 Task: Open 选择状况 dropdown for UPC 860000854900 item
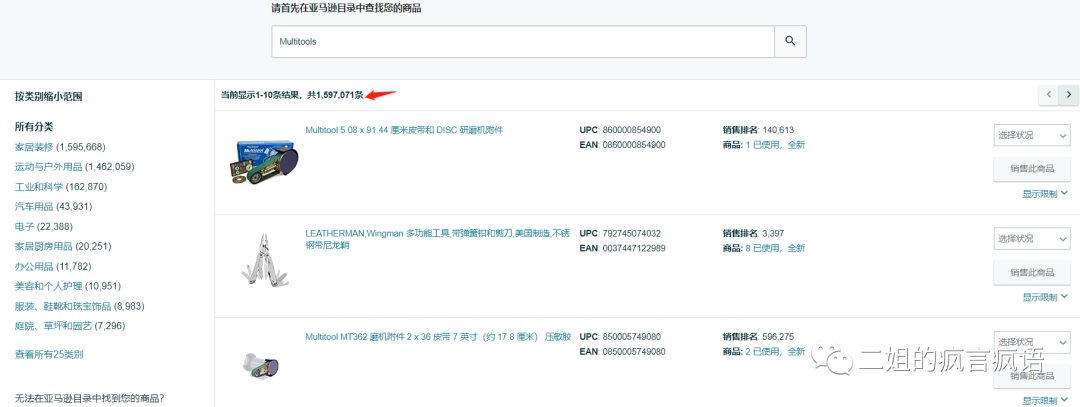(x=1032, y=135)
